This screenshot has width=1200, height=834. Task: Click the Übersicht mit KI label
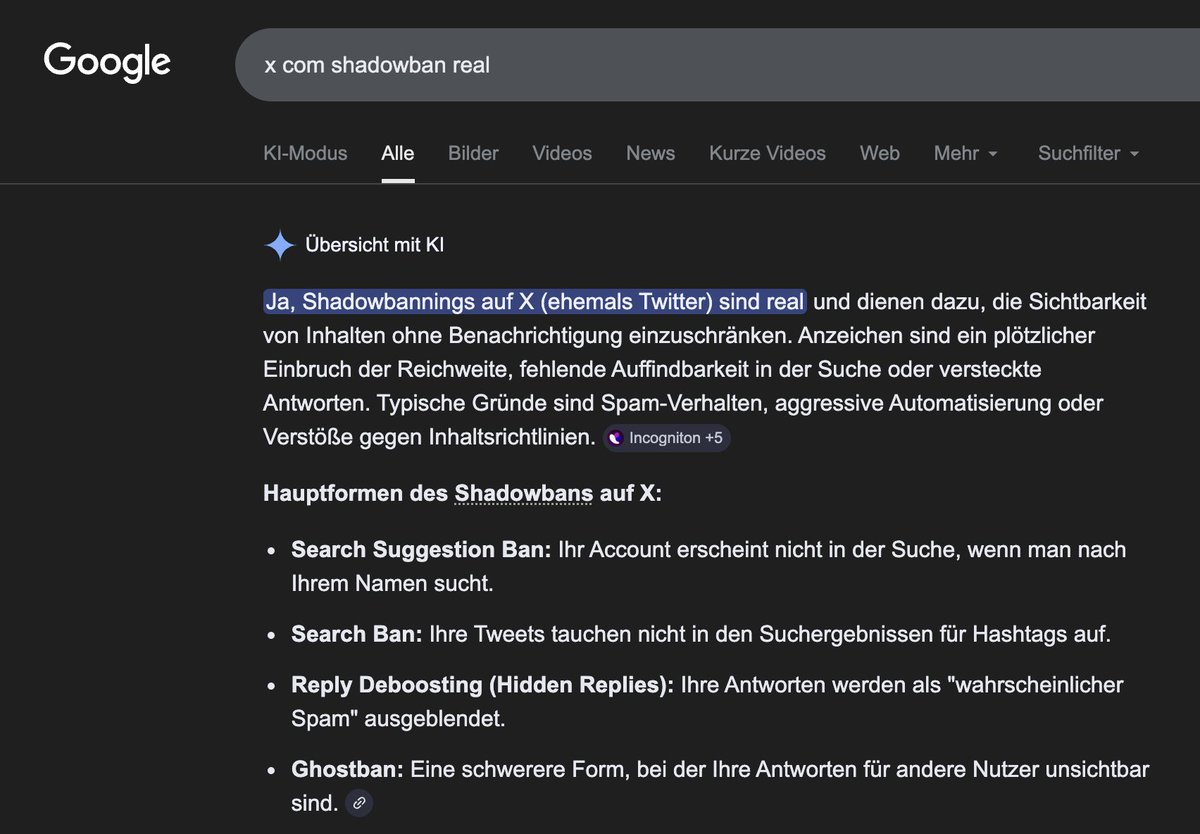point(374,245)
